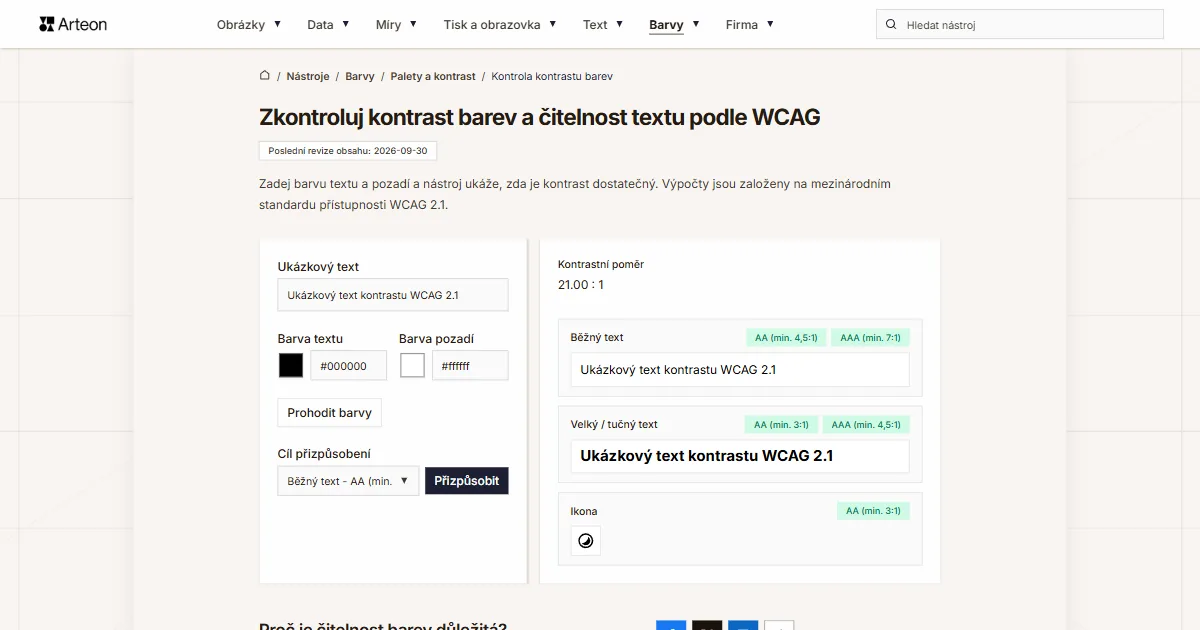This screenshot has width=1200, height=630.
Task: Click the Kontrola kontrastu barev breadcrumb text
Action: tap(552, 76)
